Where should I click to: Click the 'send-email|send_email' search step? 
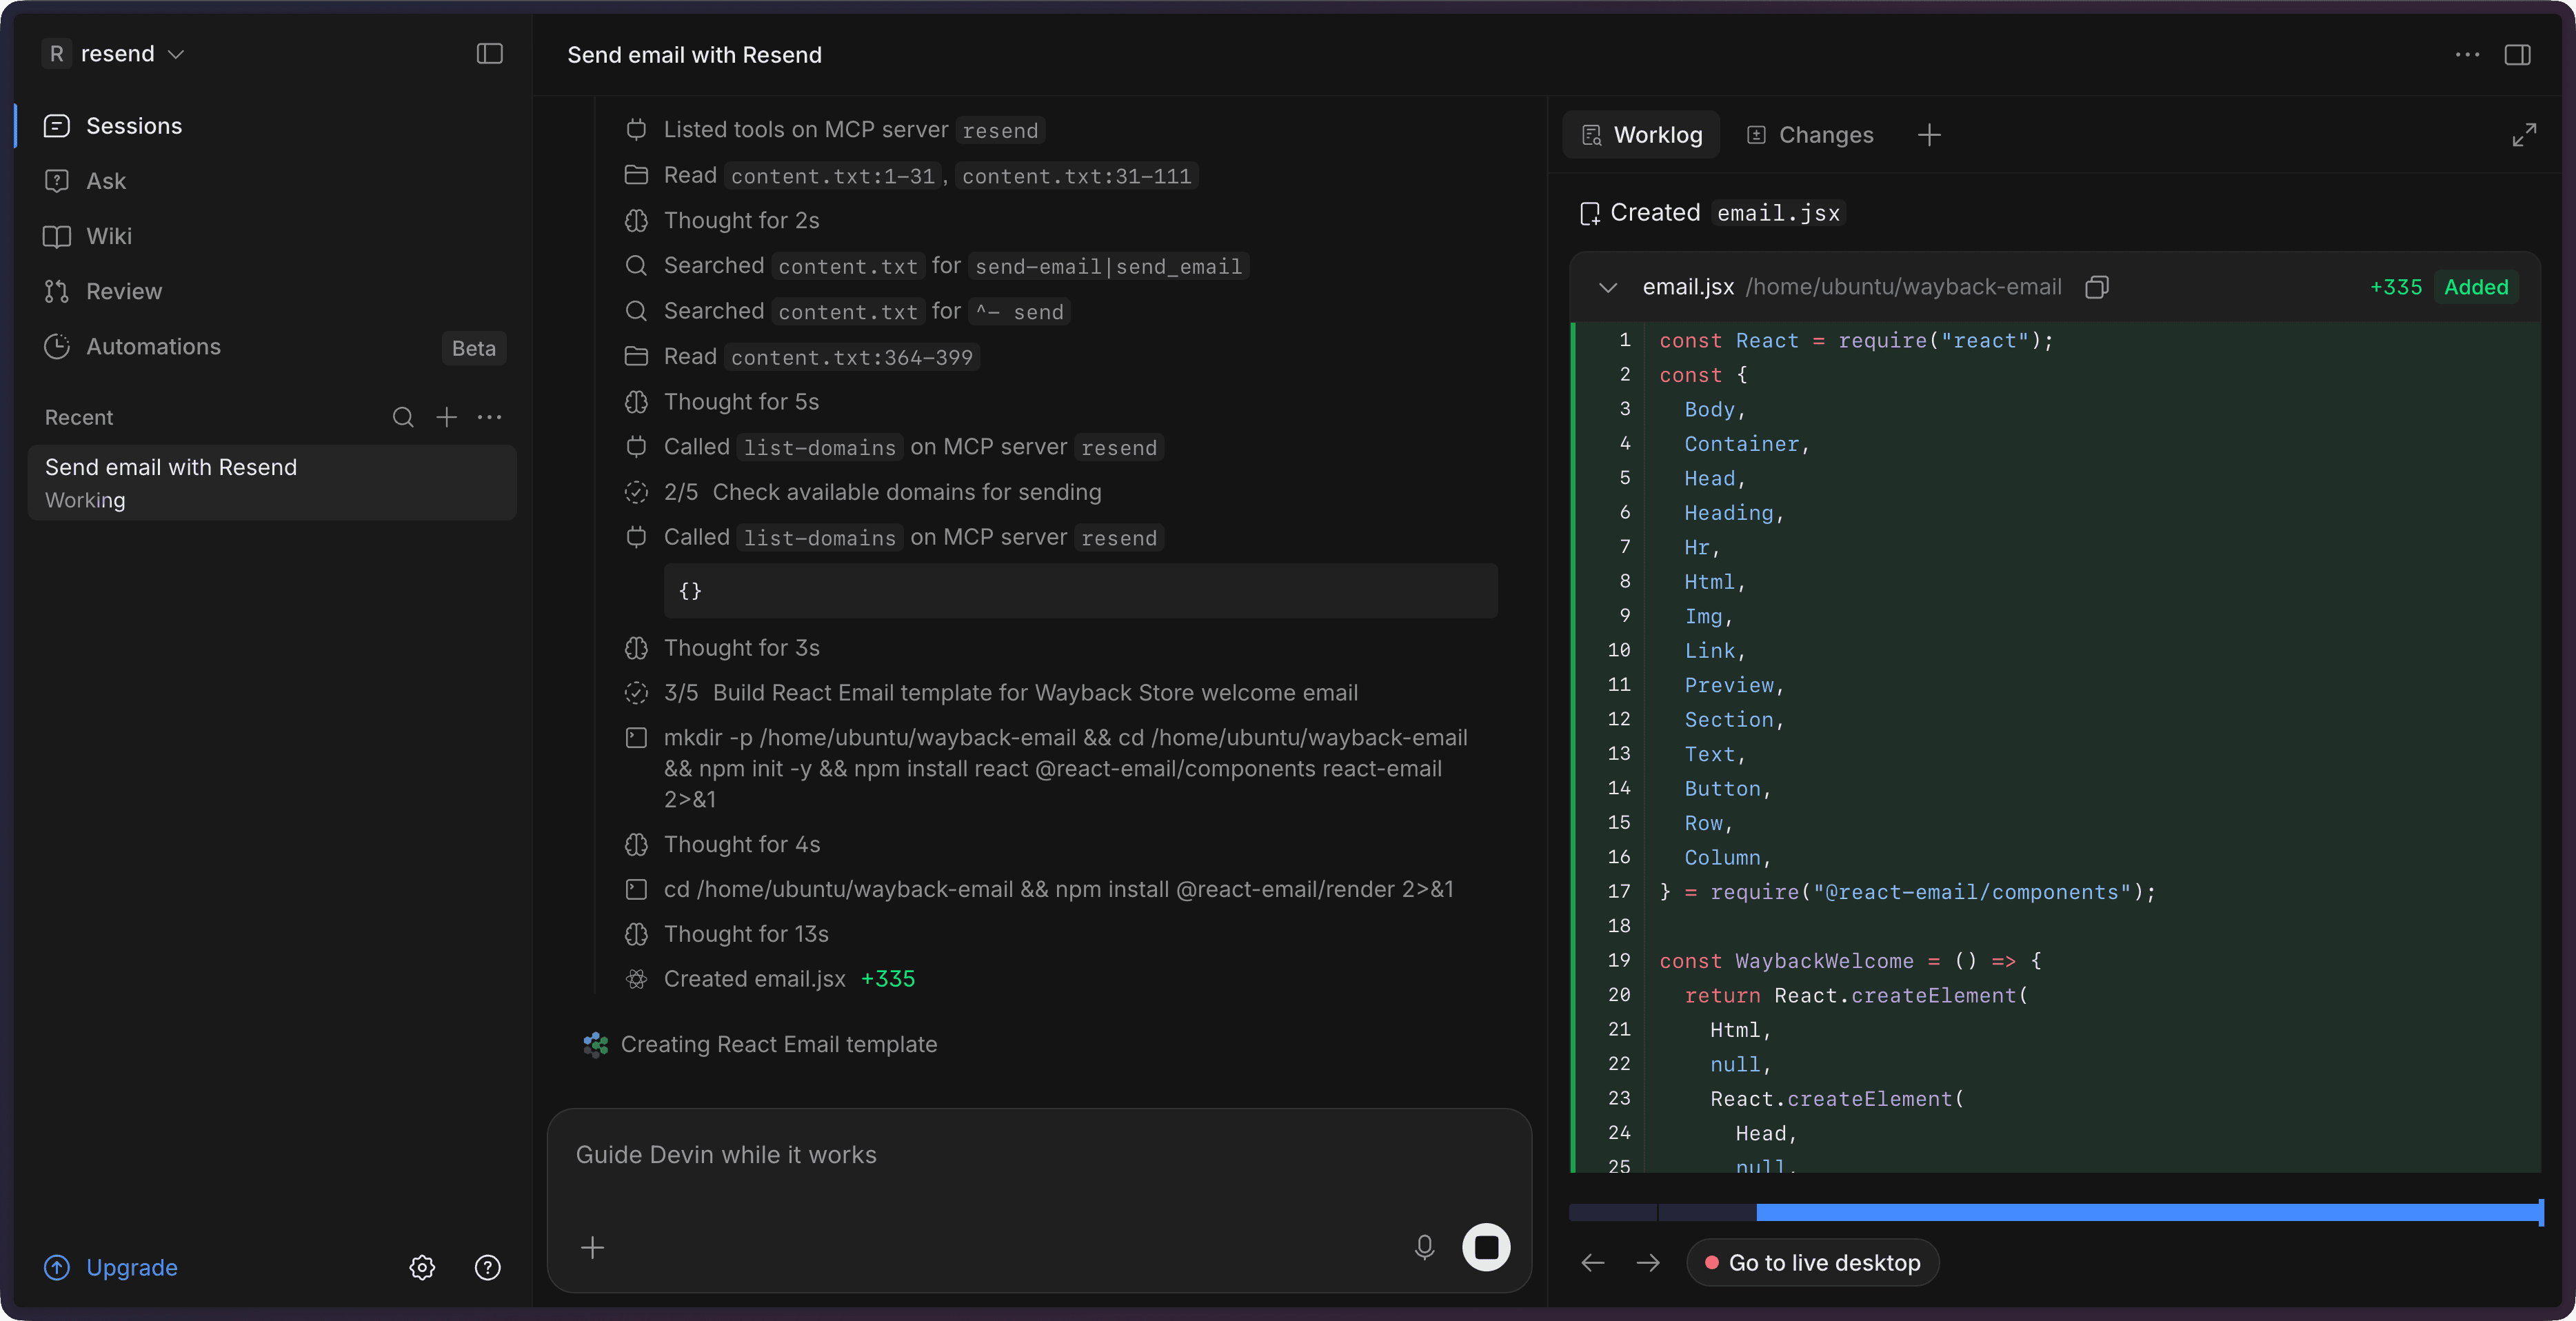pyautogui.click(x=937, y=266)
